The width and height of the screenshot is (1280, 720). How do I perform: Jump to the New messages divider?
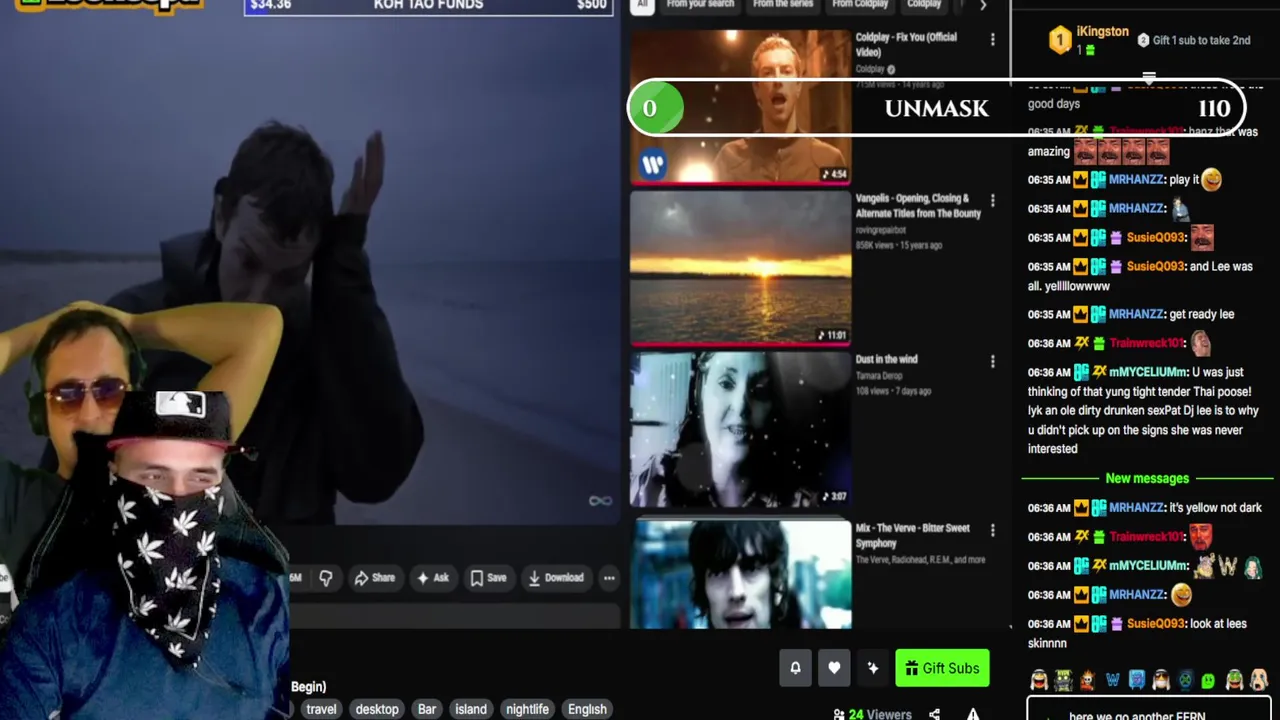pyautogui.click(x=1147, y=478)
